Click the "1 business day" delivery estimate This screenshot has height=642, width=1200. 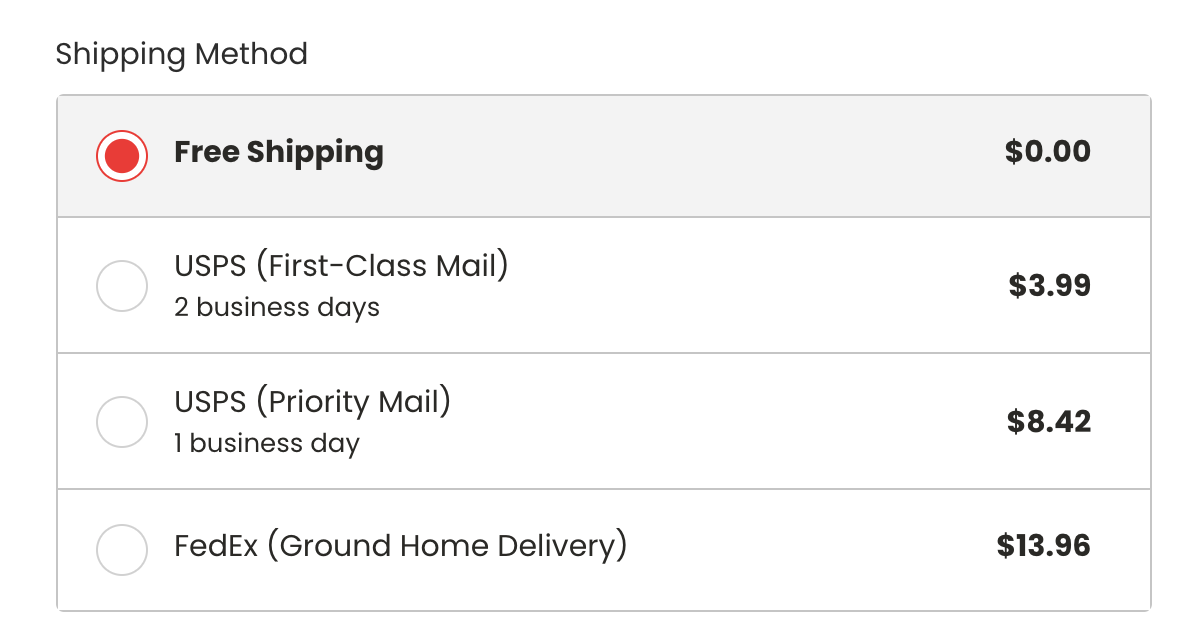(x=266, y=443)
